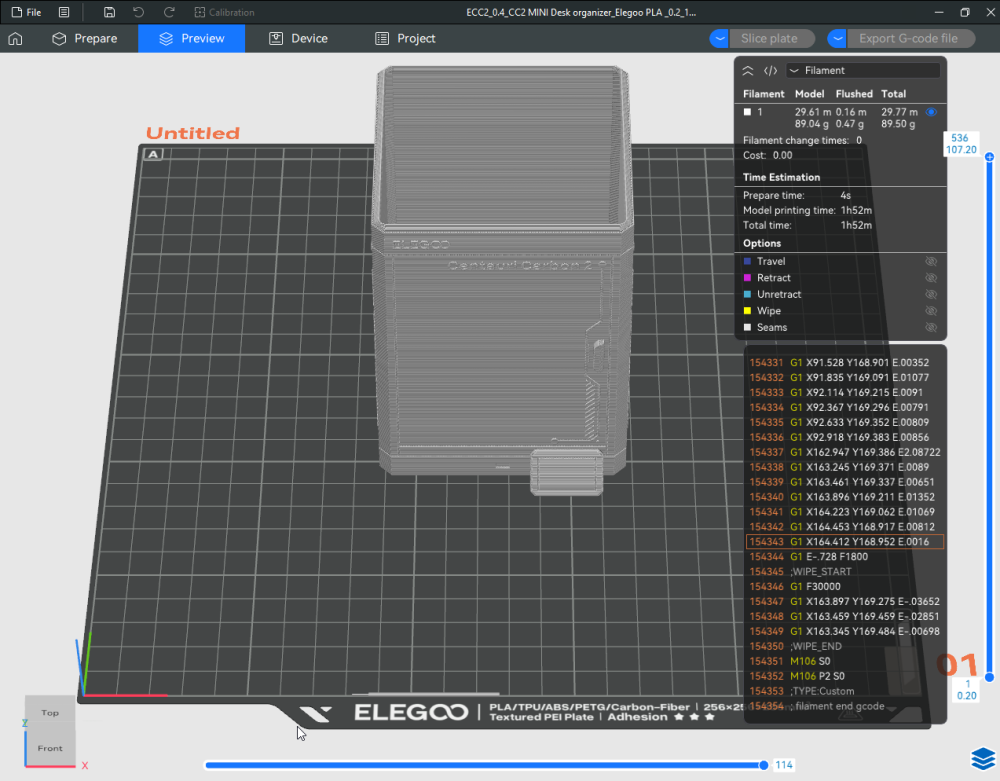Screen dimensions: 1000x781
Task: Click the Wipe yellow color swatch
Action: [747, 311]
